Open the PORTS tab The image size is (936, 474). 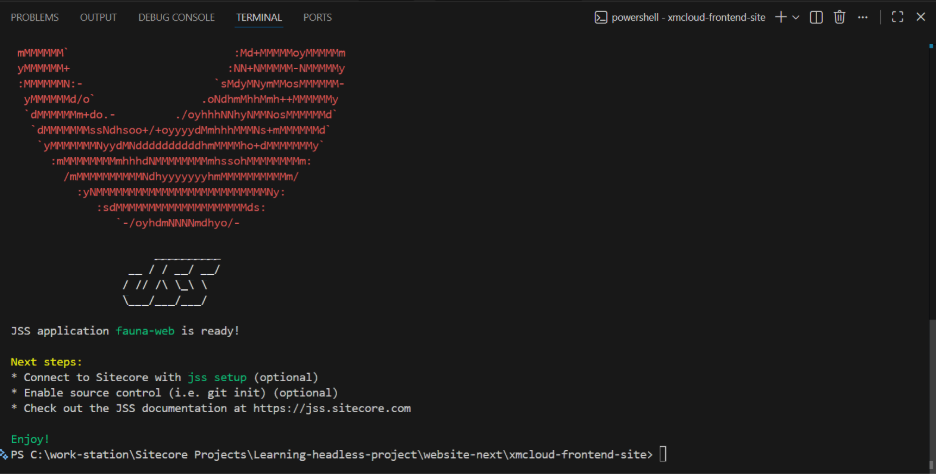(317, 17)
